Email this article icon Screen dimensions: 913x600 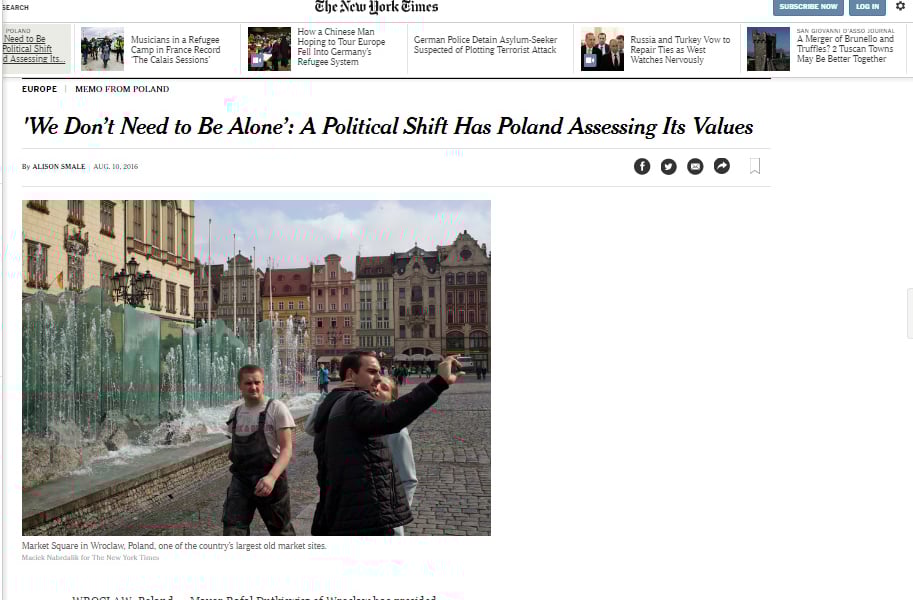(x=695, y=167)
